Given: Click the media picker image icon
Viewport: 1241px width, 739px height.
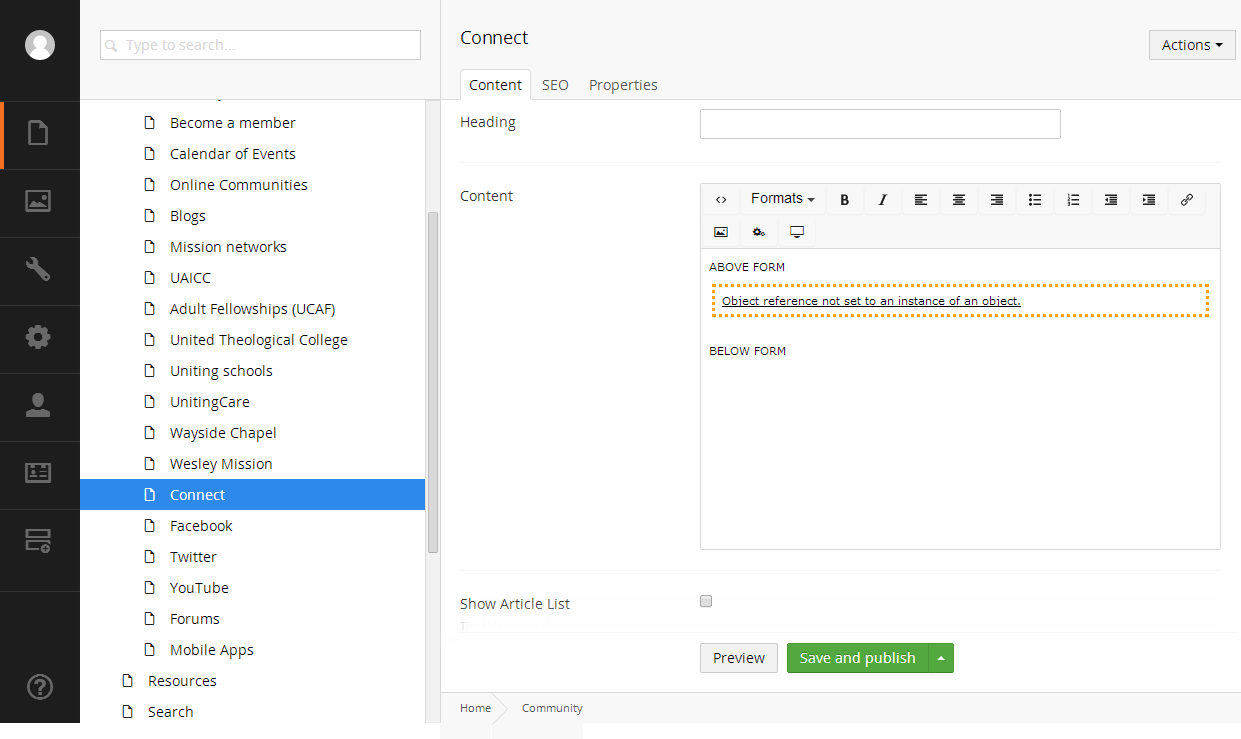Looking at the screenshot, I should [x=721, y=232].
